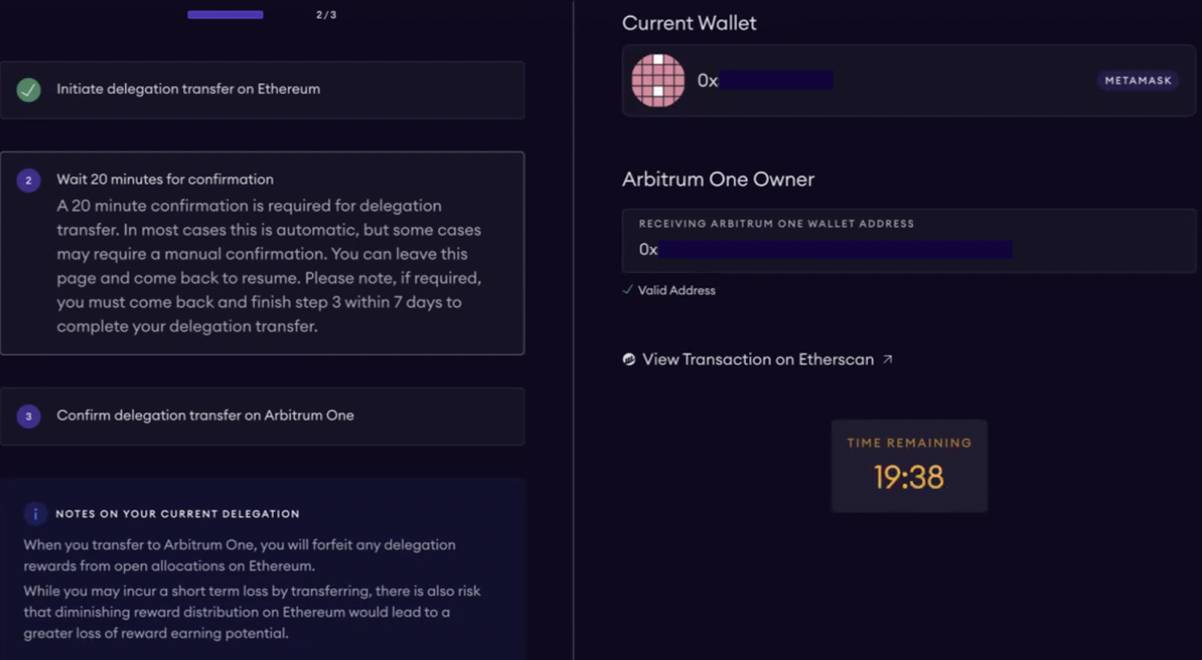Click the external link arrow after Etherscan
Screen dimensions: 1202x660
887,359
